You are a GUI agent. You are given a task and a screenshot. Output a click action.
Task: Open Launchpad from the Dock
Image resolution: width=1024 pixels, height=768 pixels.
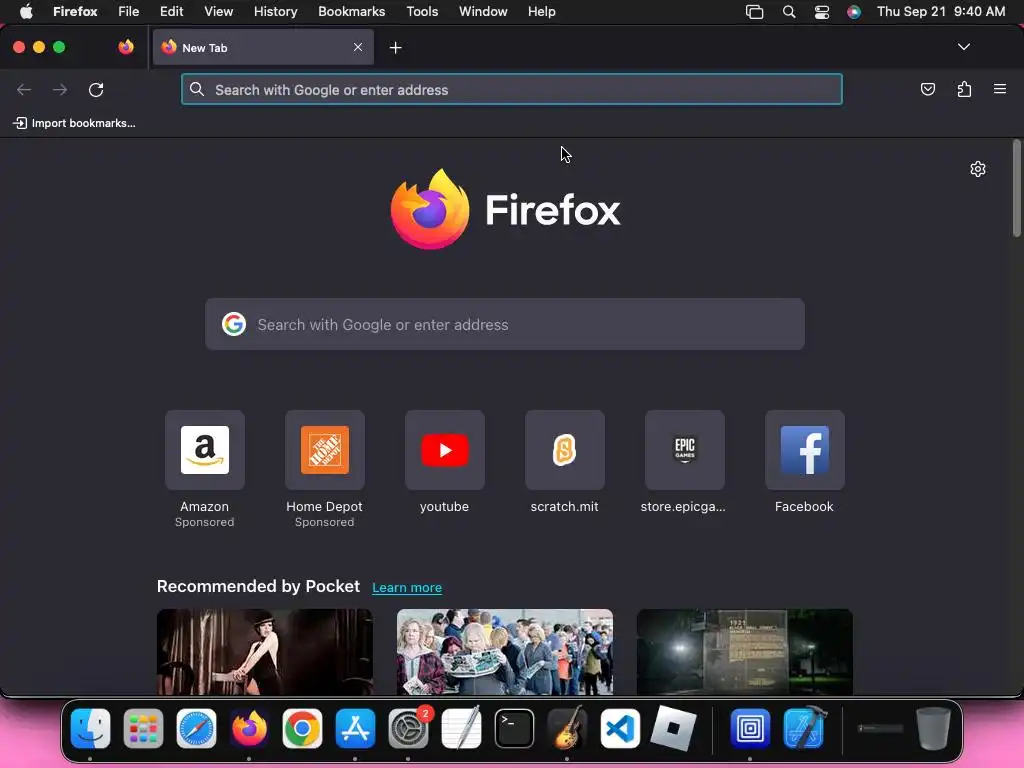[x=143, y=728]
